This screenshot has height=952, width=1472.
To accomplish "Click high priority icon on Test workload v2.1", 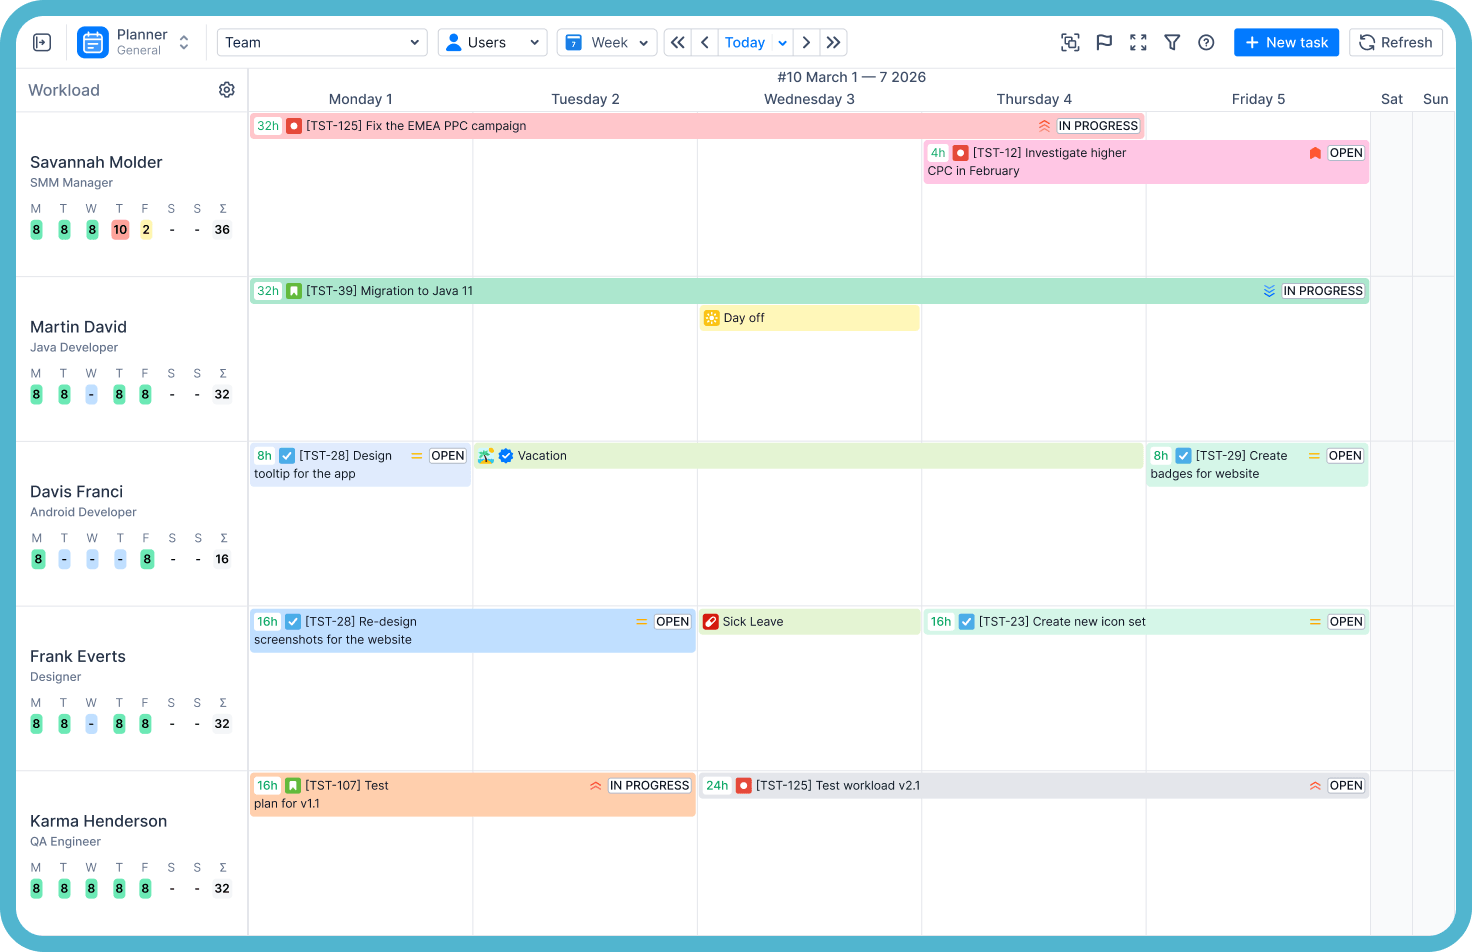I will point(1315,786).
